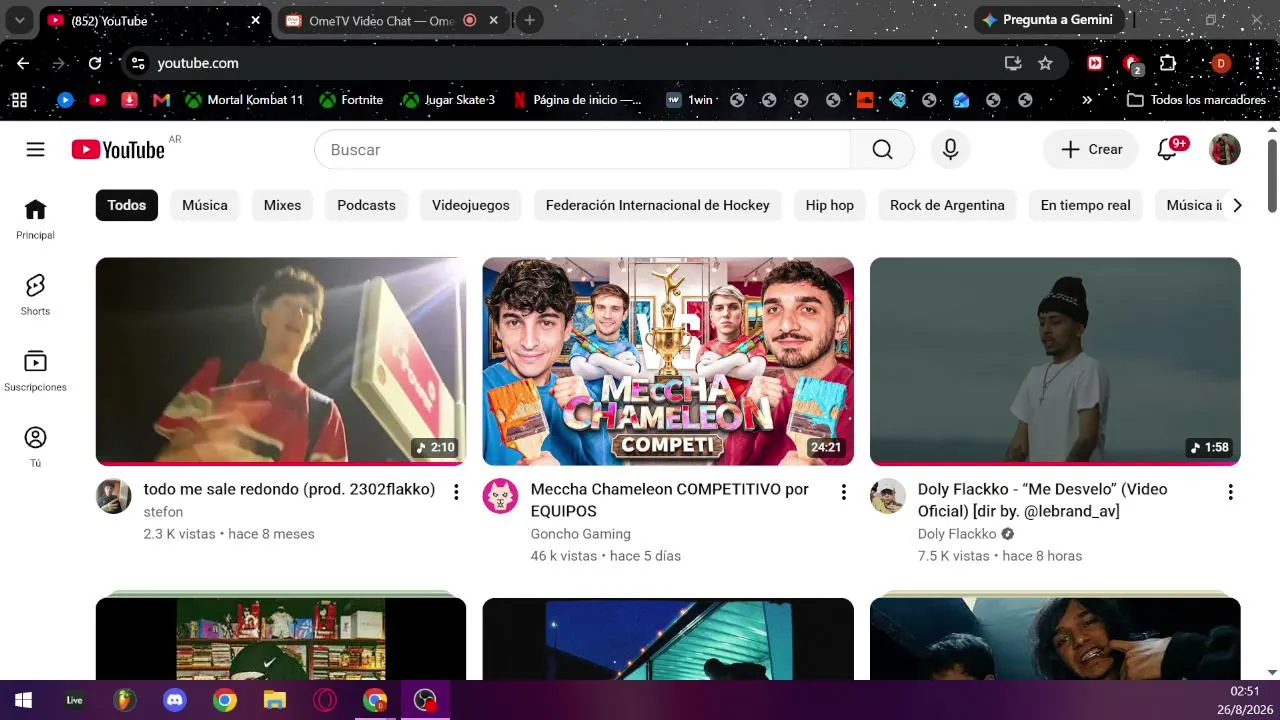The width and height of the screenshot is (1280, 720).
Task: Expand the tab search dropdown
Action: point(19,20)
